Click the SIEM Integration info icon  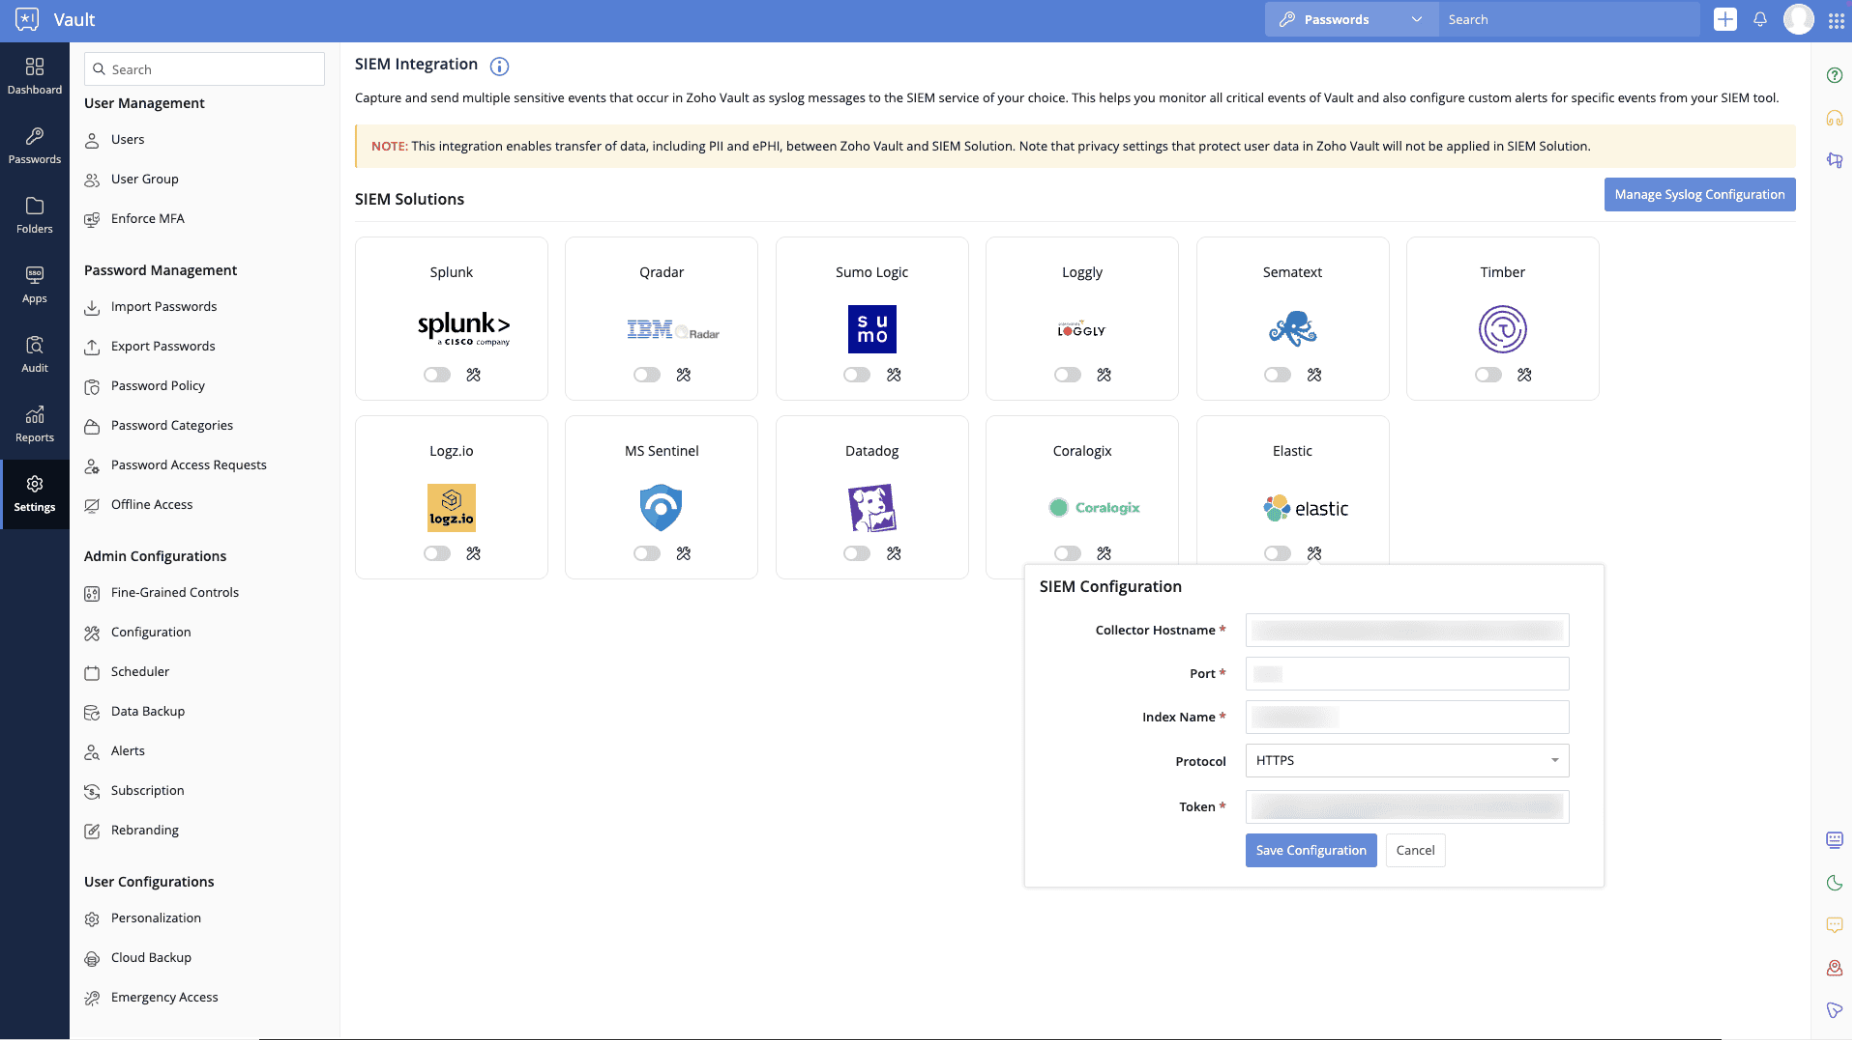pos(499,66)
